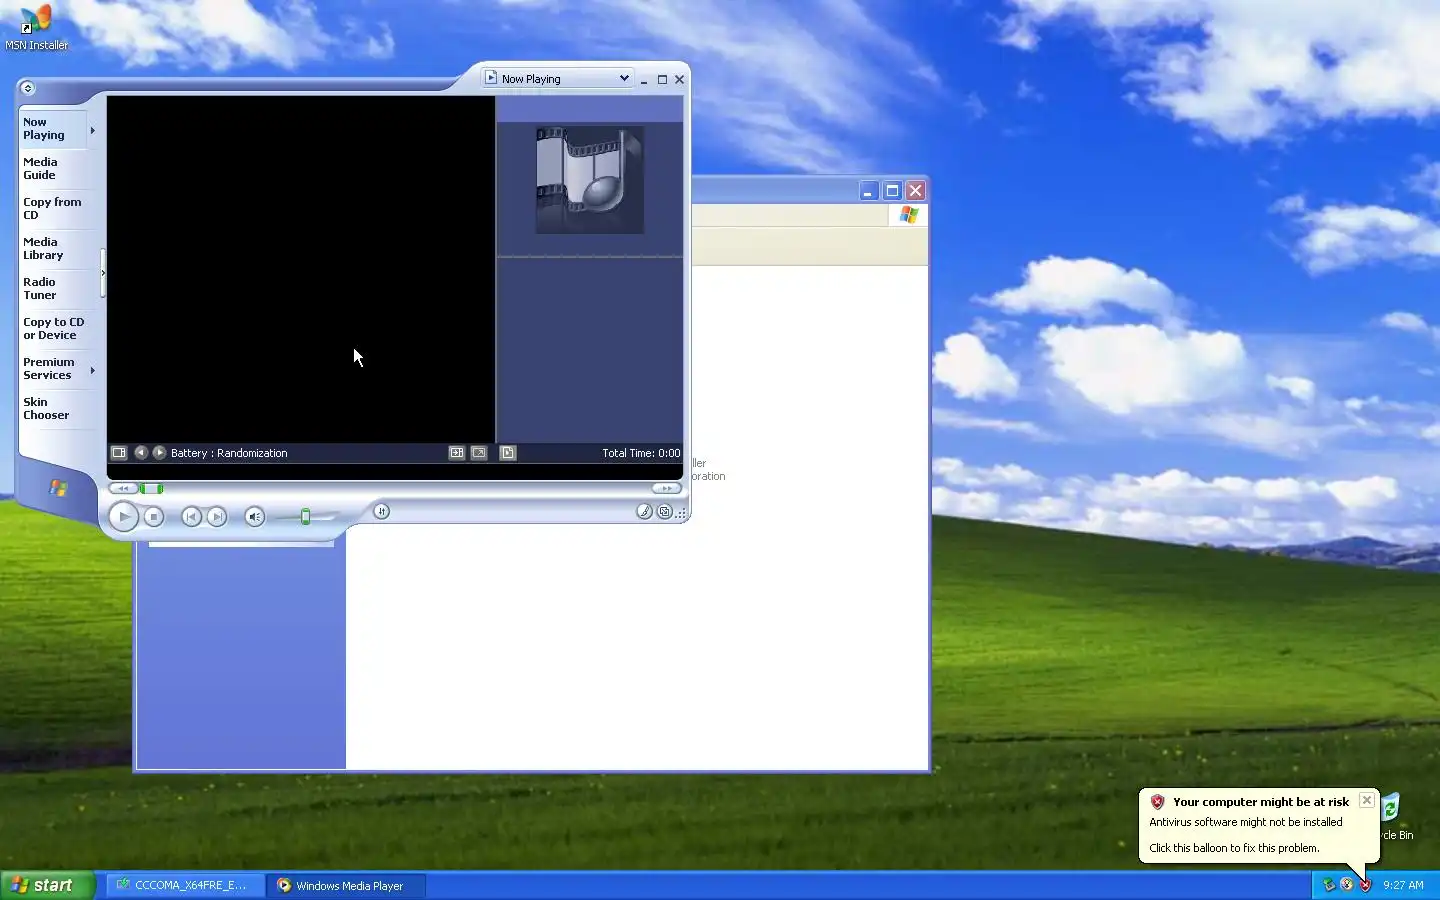Expand the Premium Services arrow
Image resolution: width=1440 pixels, height=900 pixels.
[92, 370]
